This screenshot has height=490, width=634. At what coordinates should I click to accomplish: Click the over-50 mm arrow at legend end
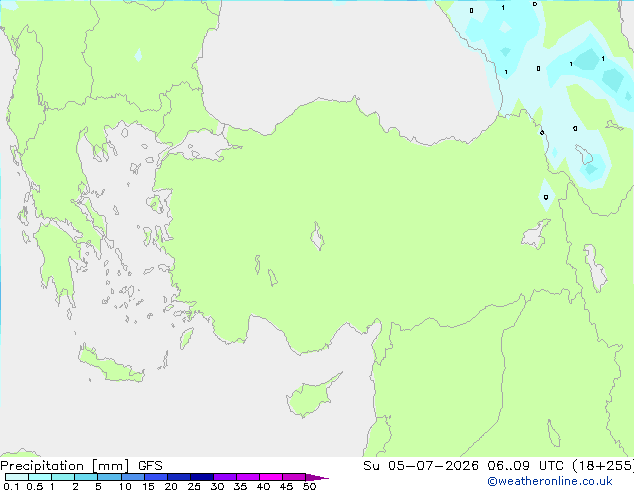[x=317, y=477]
